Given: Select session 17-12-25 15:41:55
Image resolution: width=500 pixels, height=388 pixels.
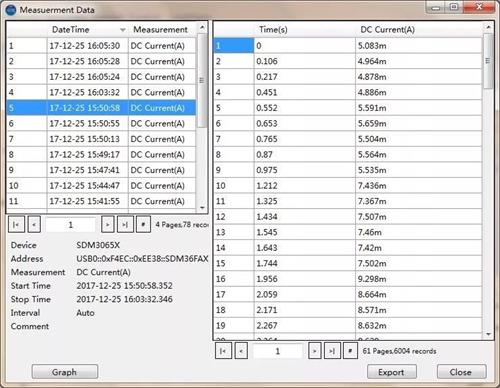Looking at the screenshot, I should click(x=101, y=201).
